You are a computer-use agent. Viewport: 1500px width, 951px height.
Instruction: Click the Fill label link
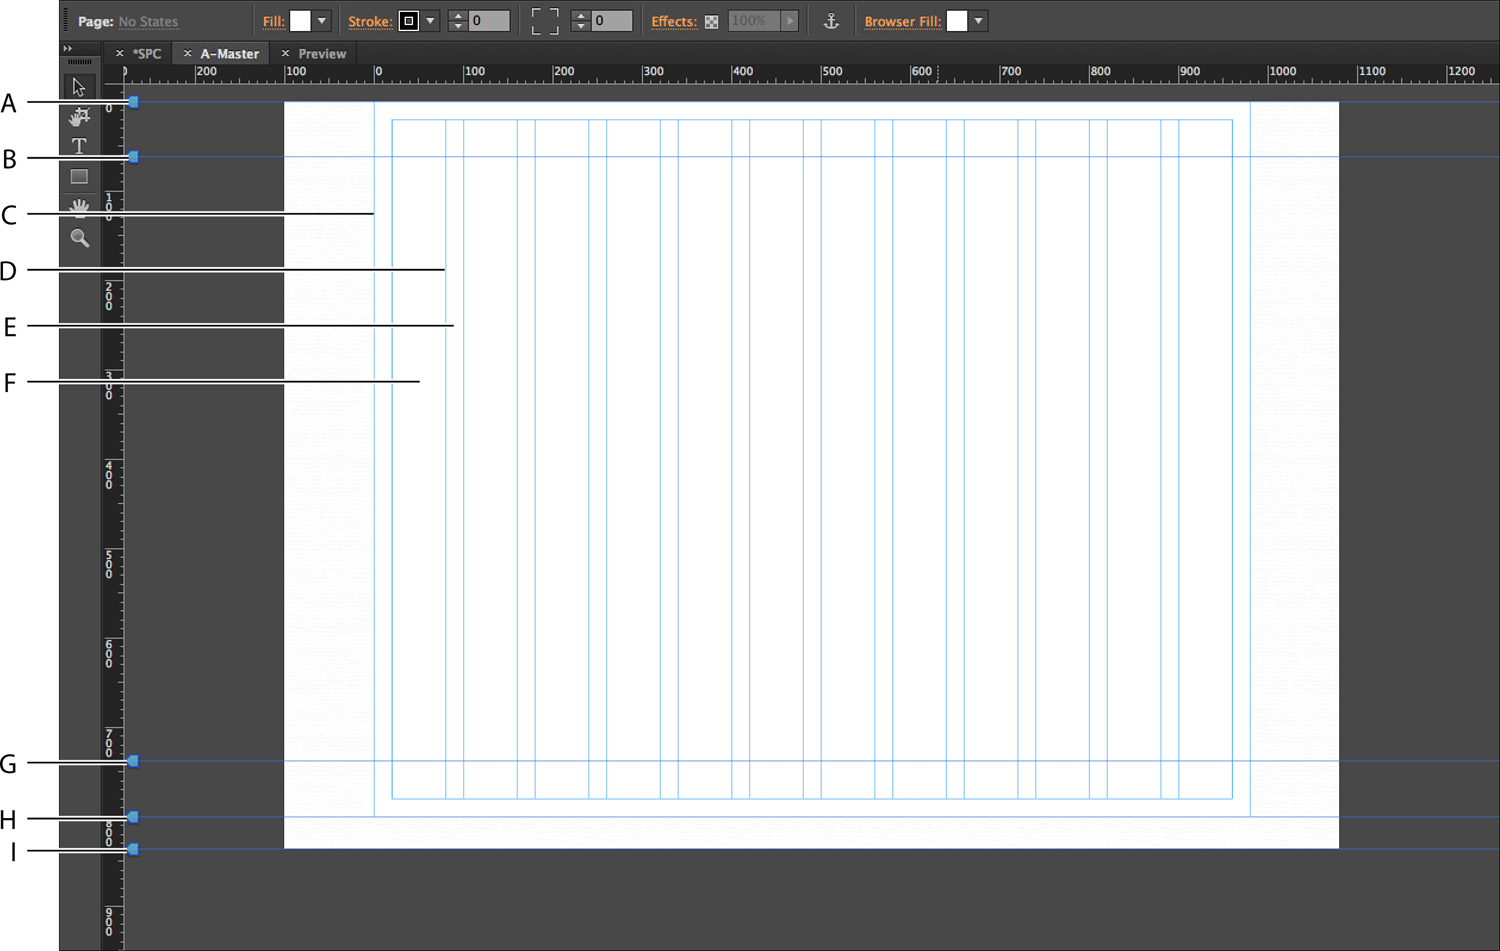tap(274, 22)
